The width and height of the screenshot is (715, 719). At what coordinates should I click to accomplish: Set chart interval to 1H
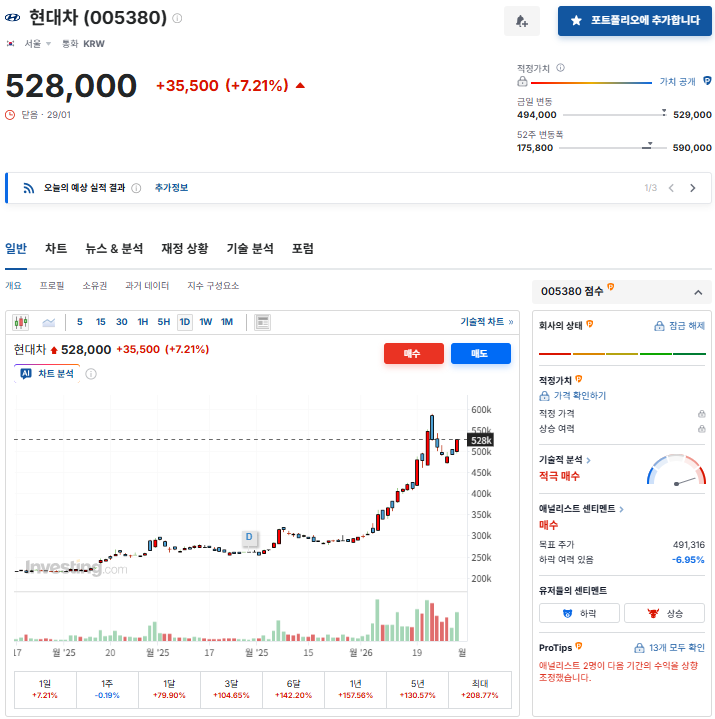pyautogui.click(x=143, y=322)
